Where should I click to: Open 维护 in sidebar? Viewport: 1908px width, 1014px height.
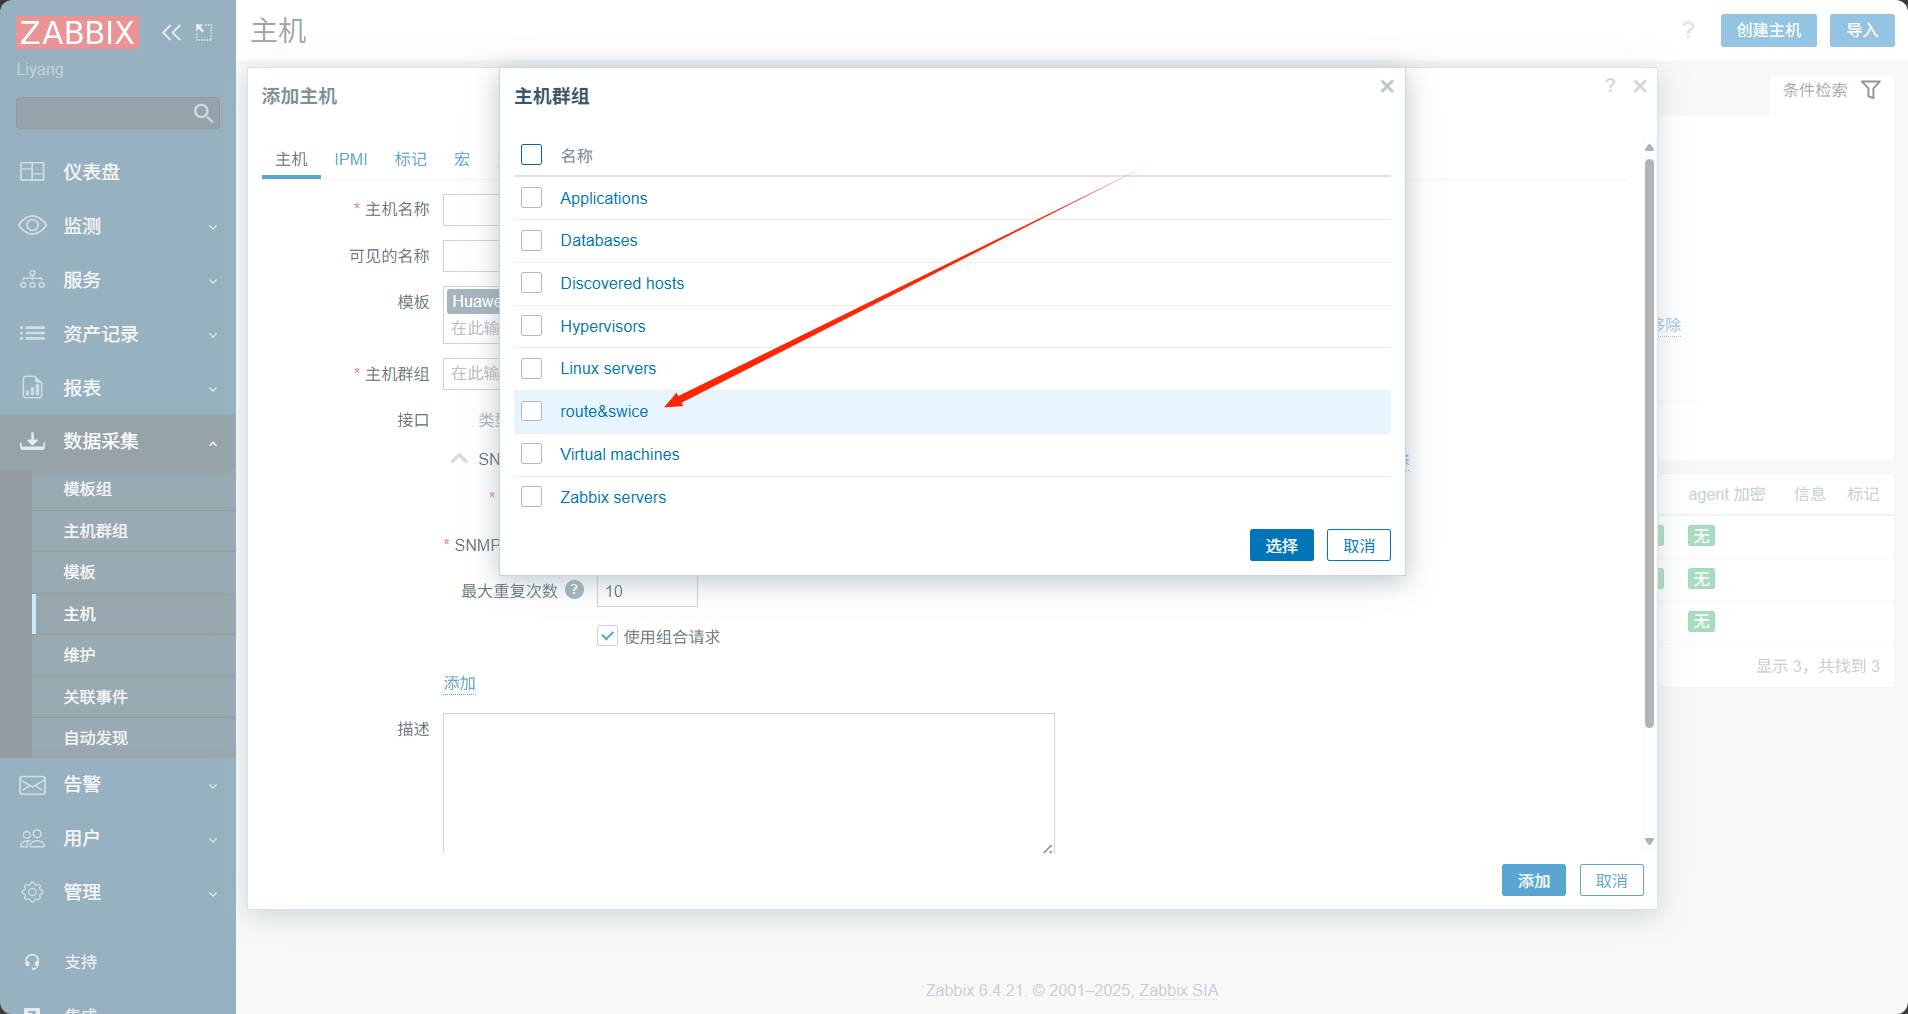pos(80,655)
